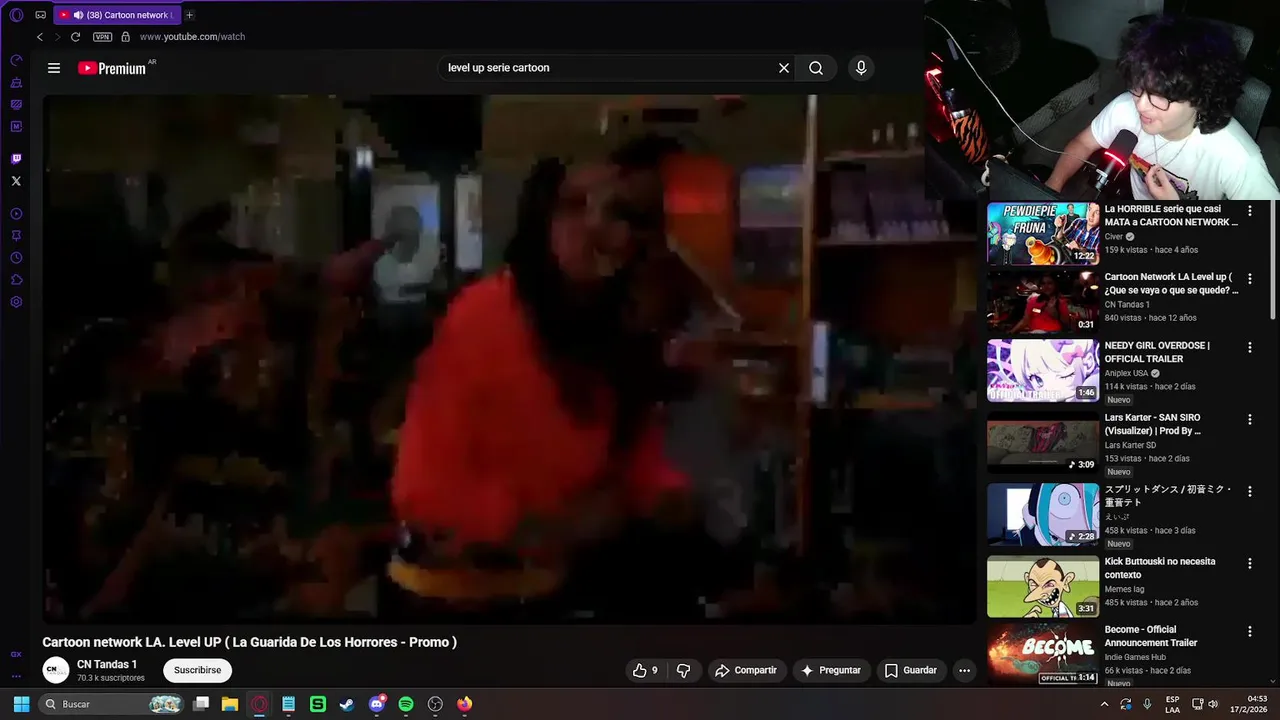Click the Needy Girl Overdose trailer thumbnail
This screenshot has height=720, width=1280.
[1043, 370]
